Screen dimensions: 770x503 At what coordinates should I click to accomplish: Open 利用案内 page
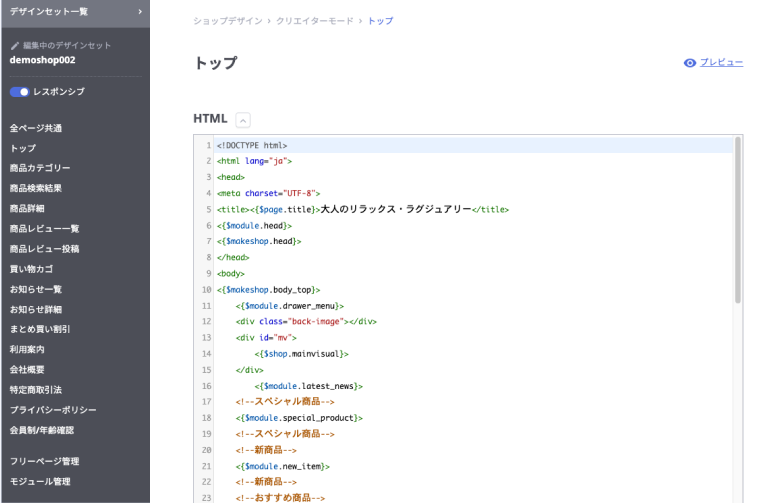point(27,349)
